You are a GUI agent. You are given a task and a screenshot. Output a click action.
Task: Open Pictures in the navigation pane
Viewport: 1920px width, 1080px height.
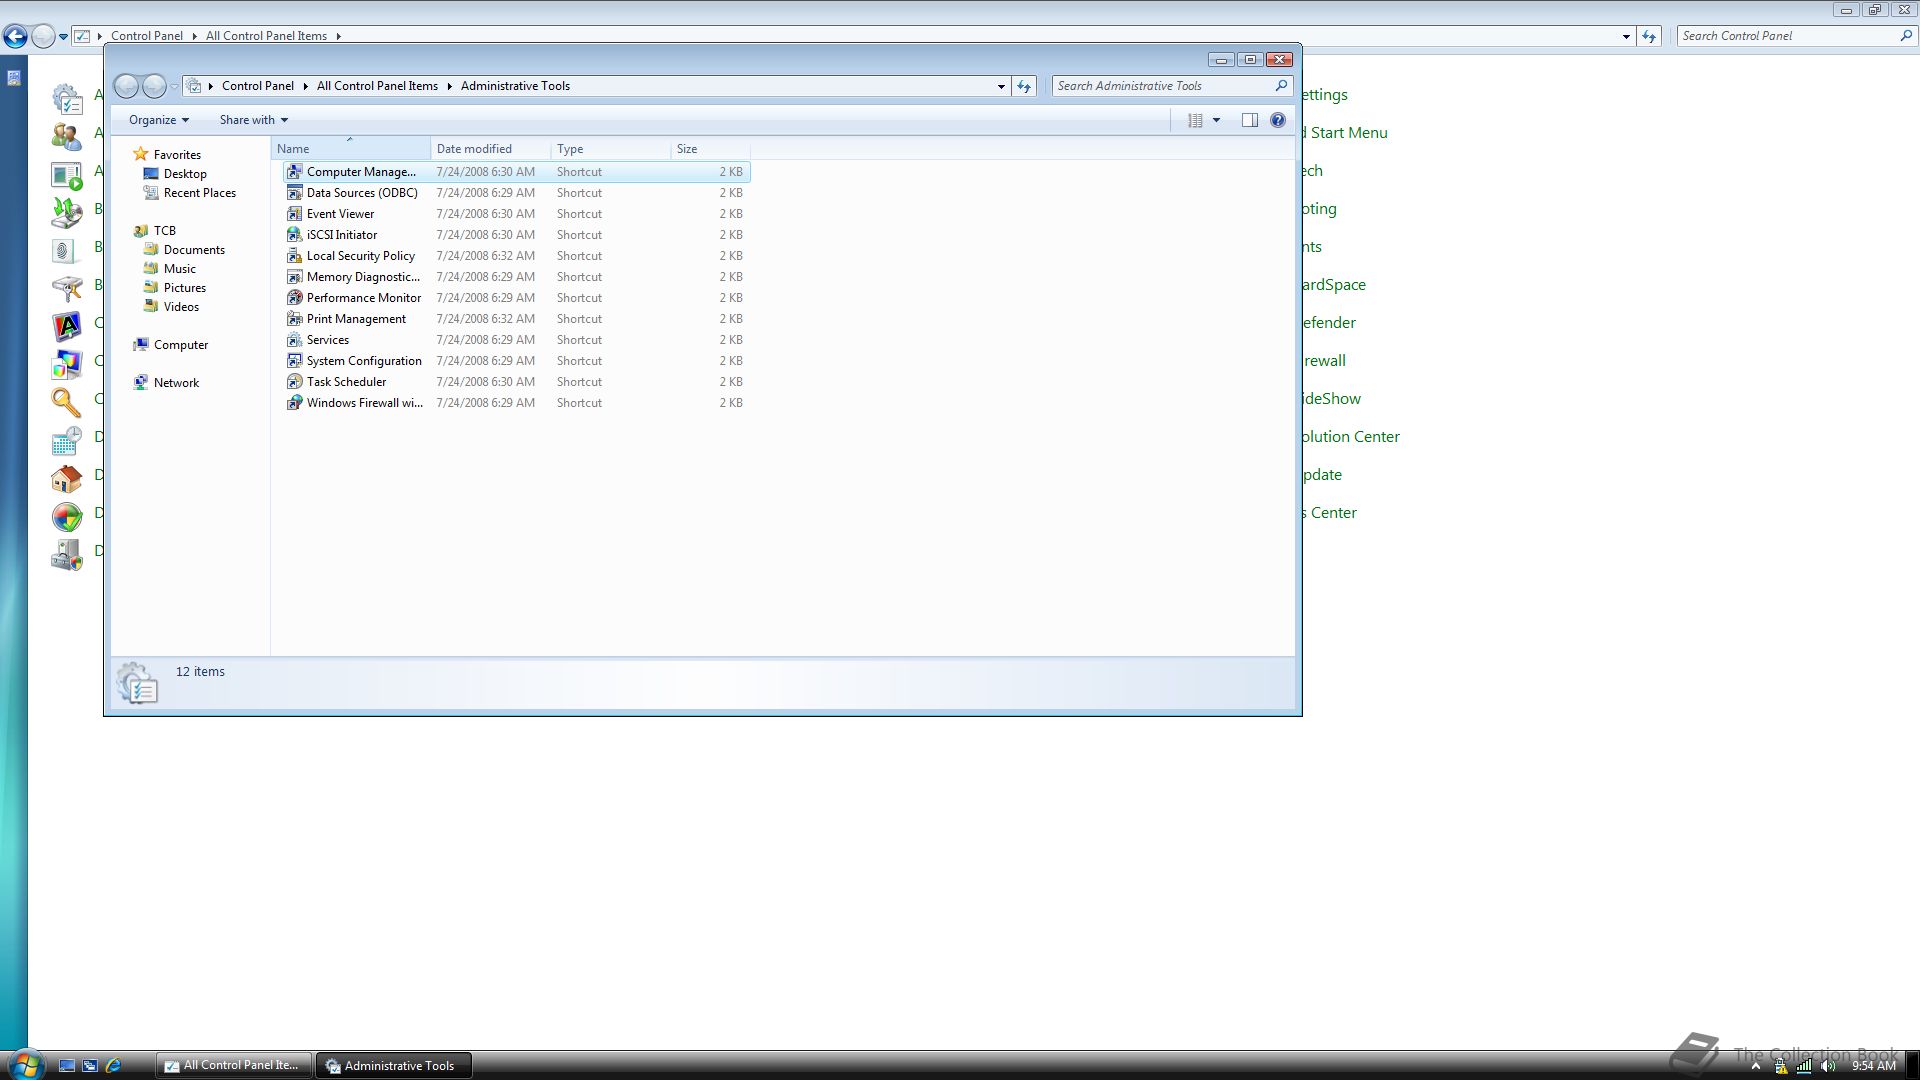185,288
